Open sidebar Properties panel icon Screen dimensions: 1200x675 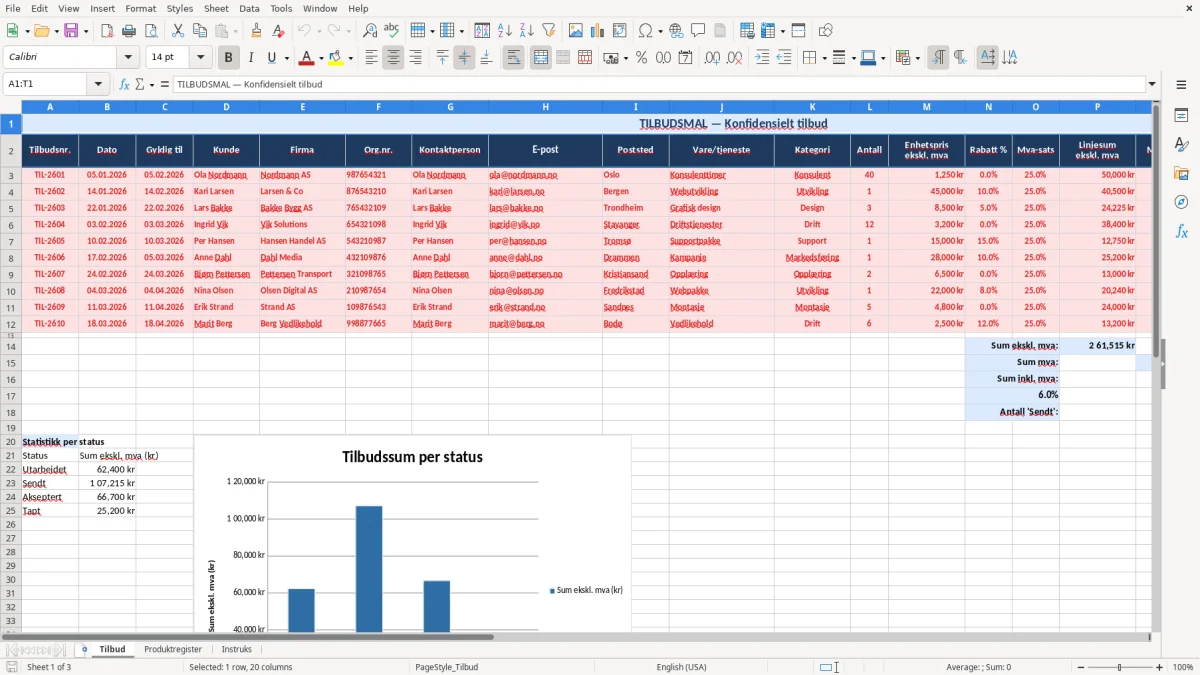pos(1181,116)
